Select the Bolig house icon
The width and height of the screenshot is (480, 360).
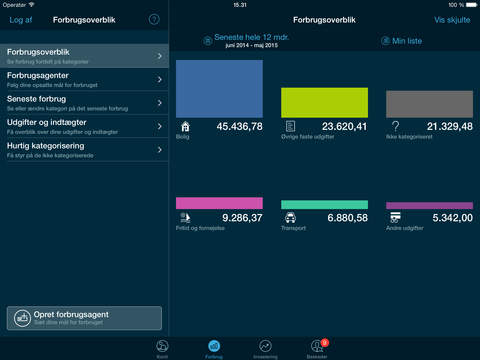[x=185, y=126]
